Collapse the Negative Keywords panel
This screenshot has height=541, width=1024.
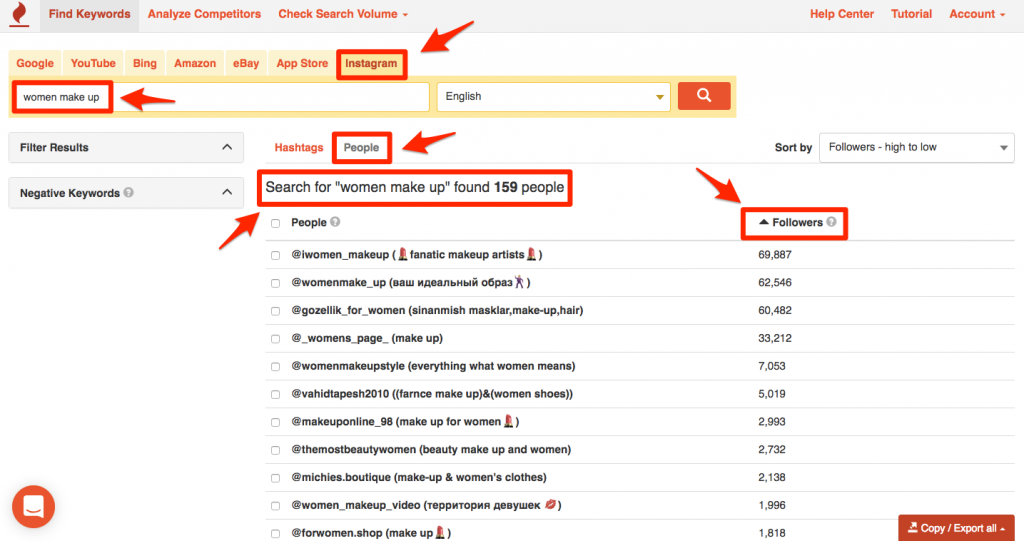click(x=227, y=192)
